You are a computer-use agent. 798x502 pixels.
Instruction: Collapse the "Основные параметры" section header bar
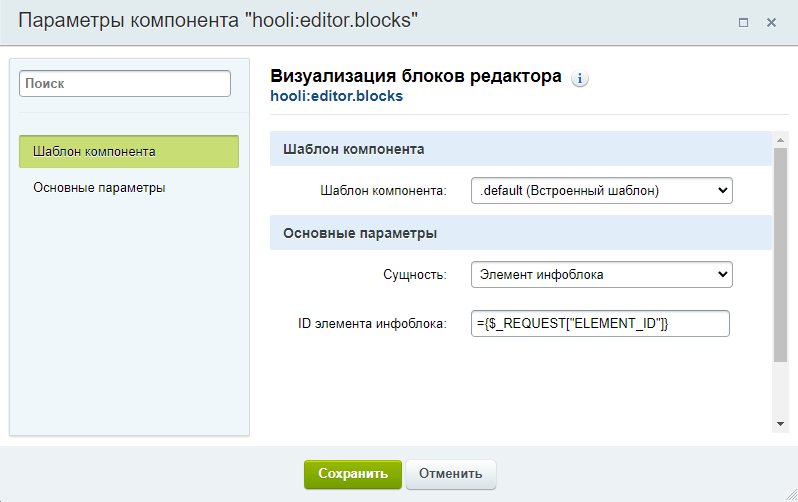pos(520,233)
